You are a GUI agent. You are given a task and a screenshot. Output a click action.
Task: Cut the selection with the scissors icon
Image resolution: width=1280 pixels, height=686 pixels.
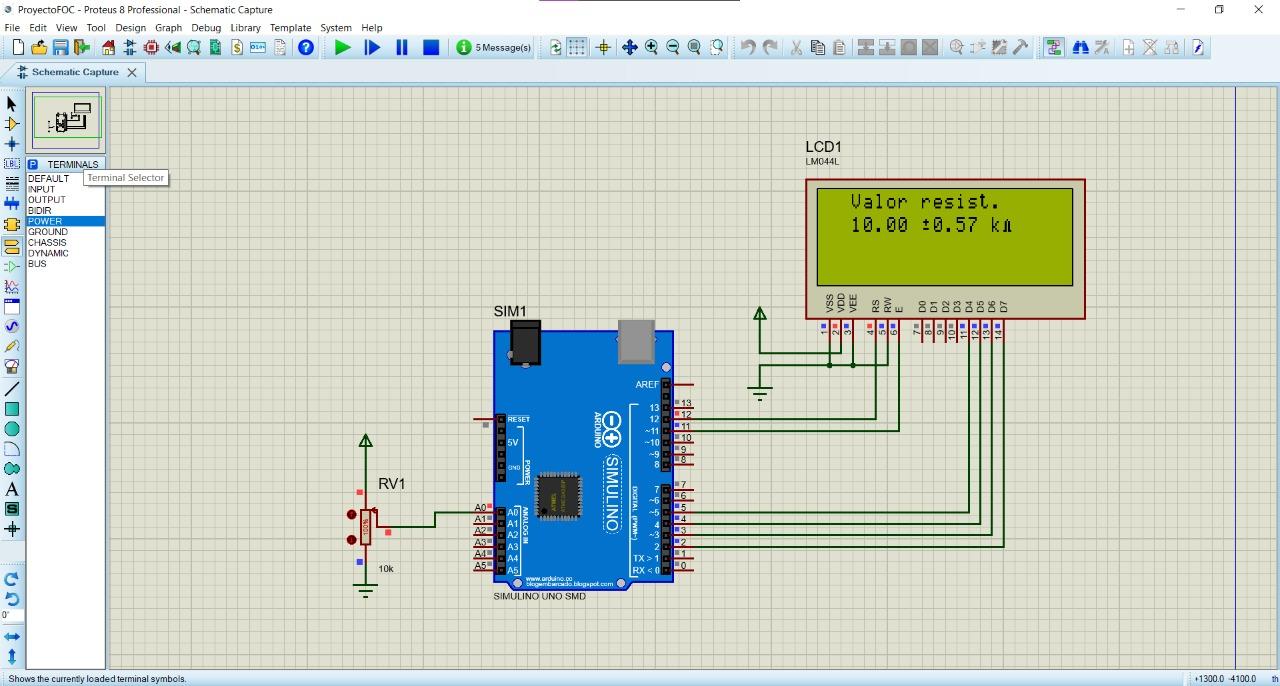pos(796,47)
